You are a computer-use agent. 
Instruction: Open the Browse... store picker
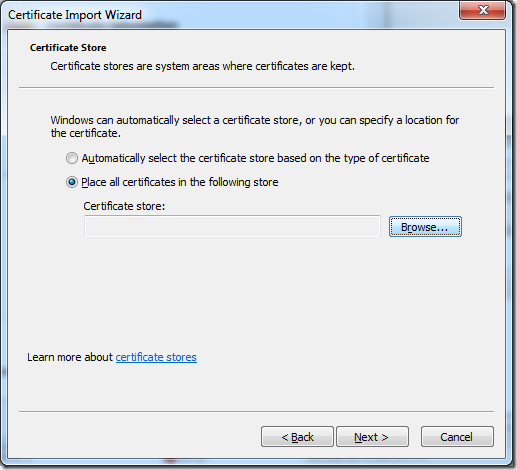425,227
